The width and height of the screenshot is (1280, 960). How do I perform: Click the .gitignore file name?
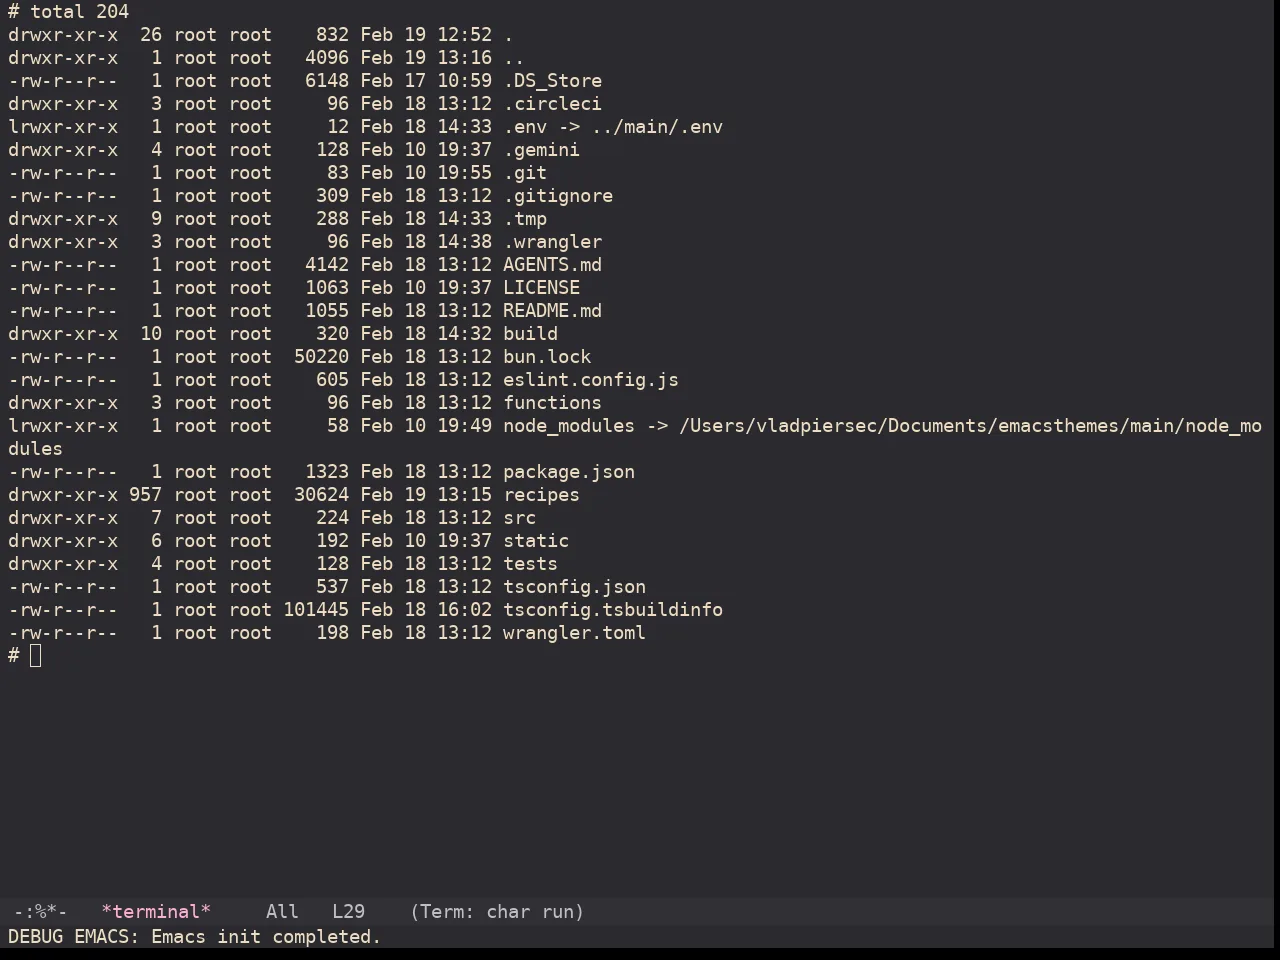click(558, 196)
